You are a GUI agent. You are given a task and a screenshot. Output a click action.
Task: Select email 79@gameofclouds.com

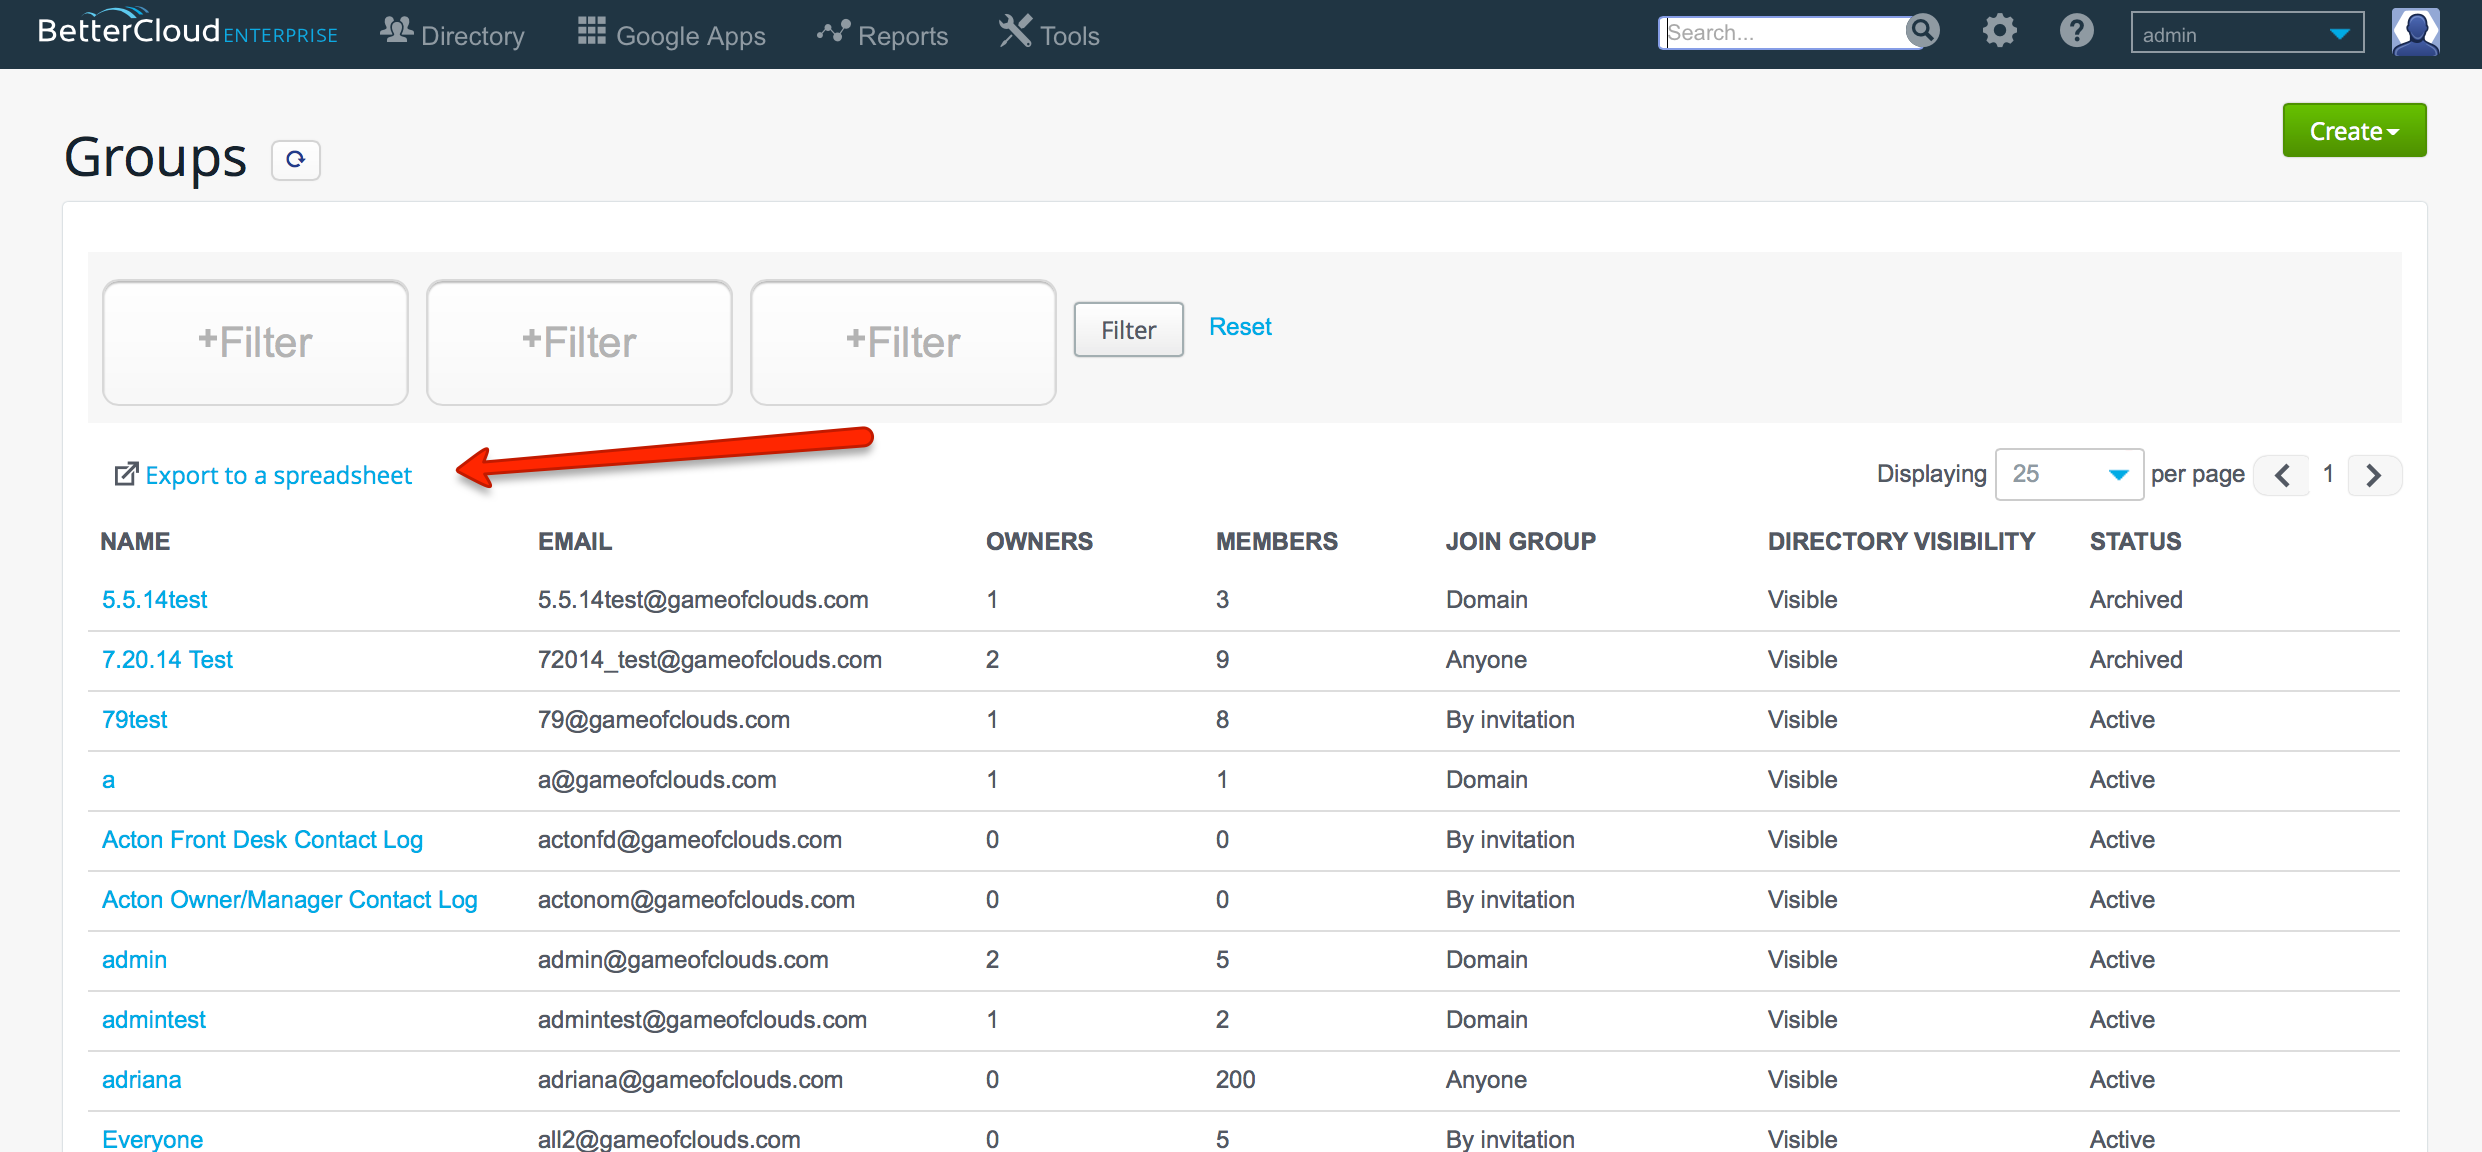click(663, 719)
